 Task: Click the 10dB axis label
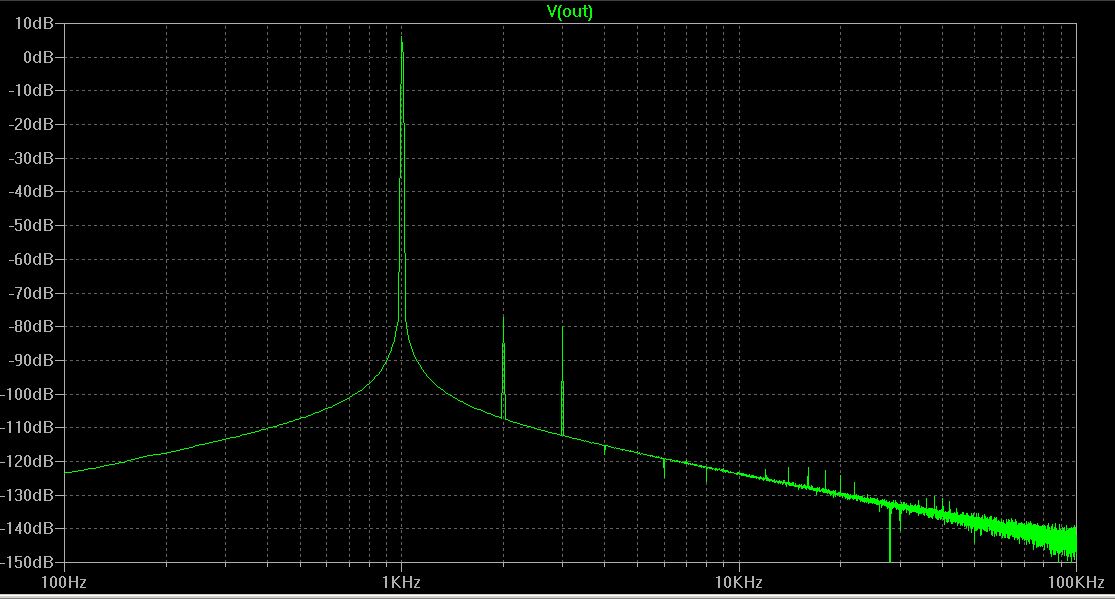click(x=34, y=23)
